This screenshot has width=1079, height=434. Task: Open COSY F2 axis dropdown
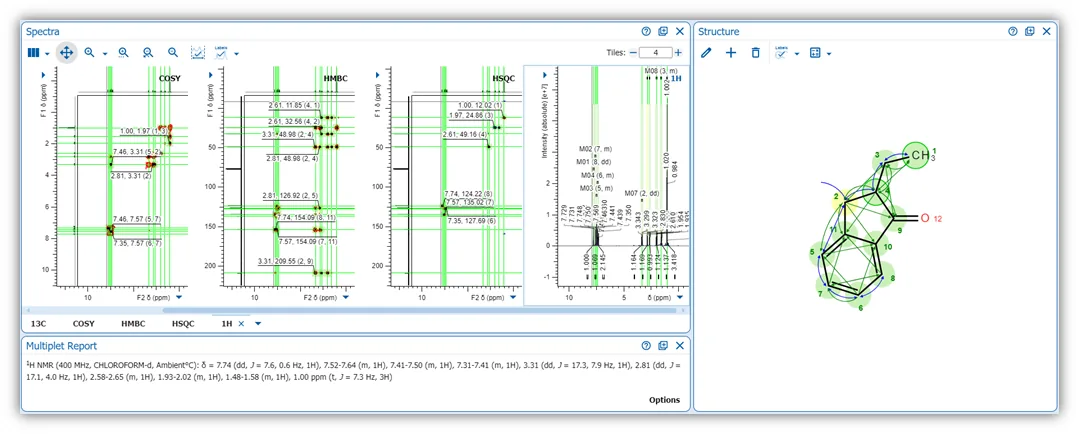pyautogui.click(x=179, y=297)
